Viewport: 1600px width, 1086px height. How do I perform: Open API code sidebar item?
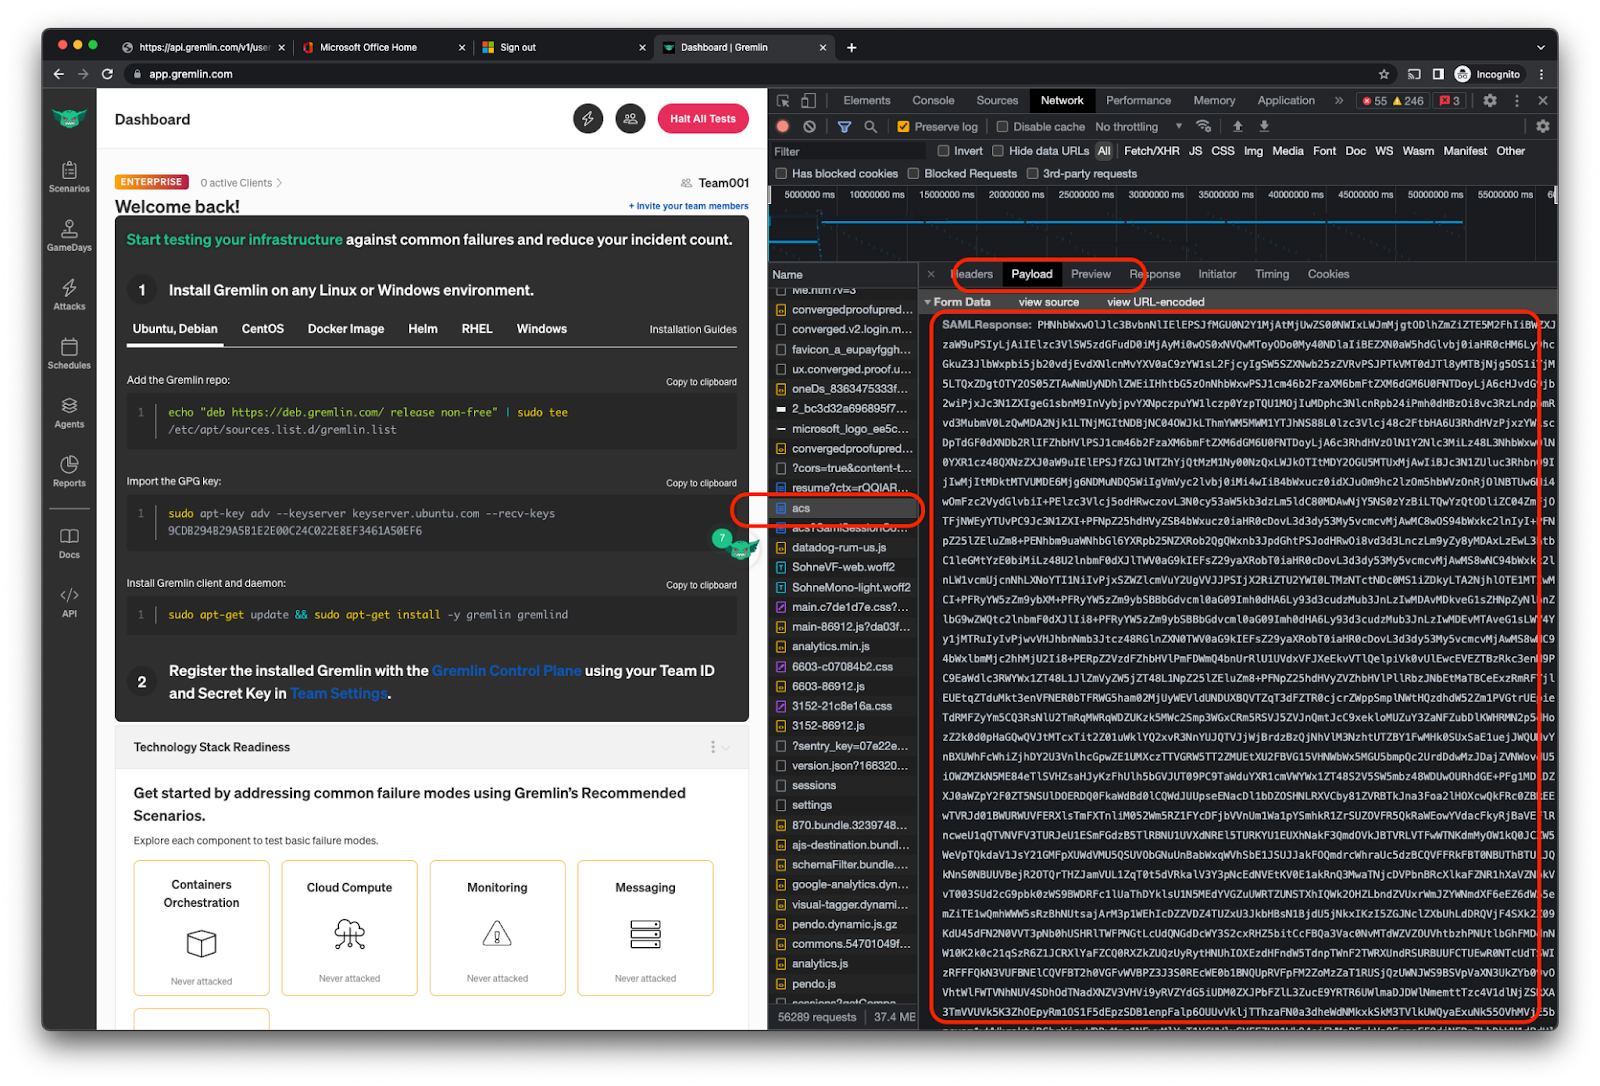(69, 602)
